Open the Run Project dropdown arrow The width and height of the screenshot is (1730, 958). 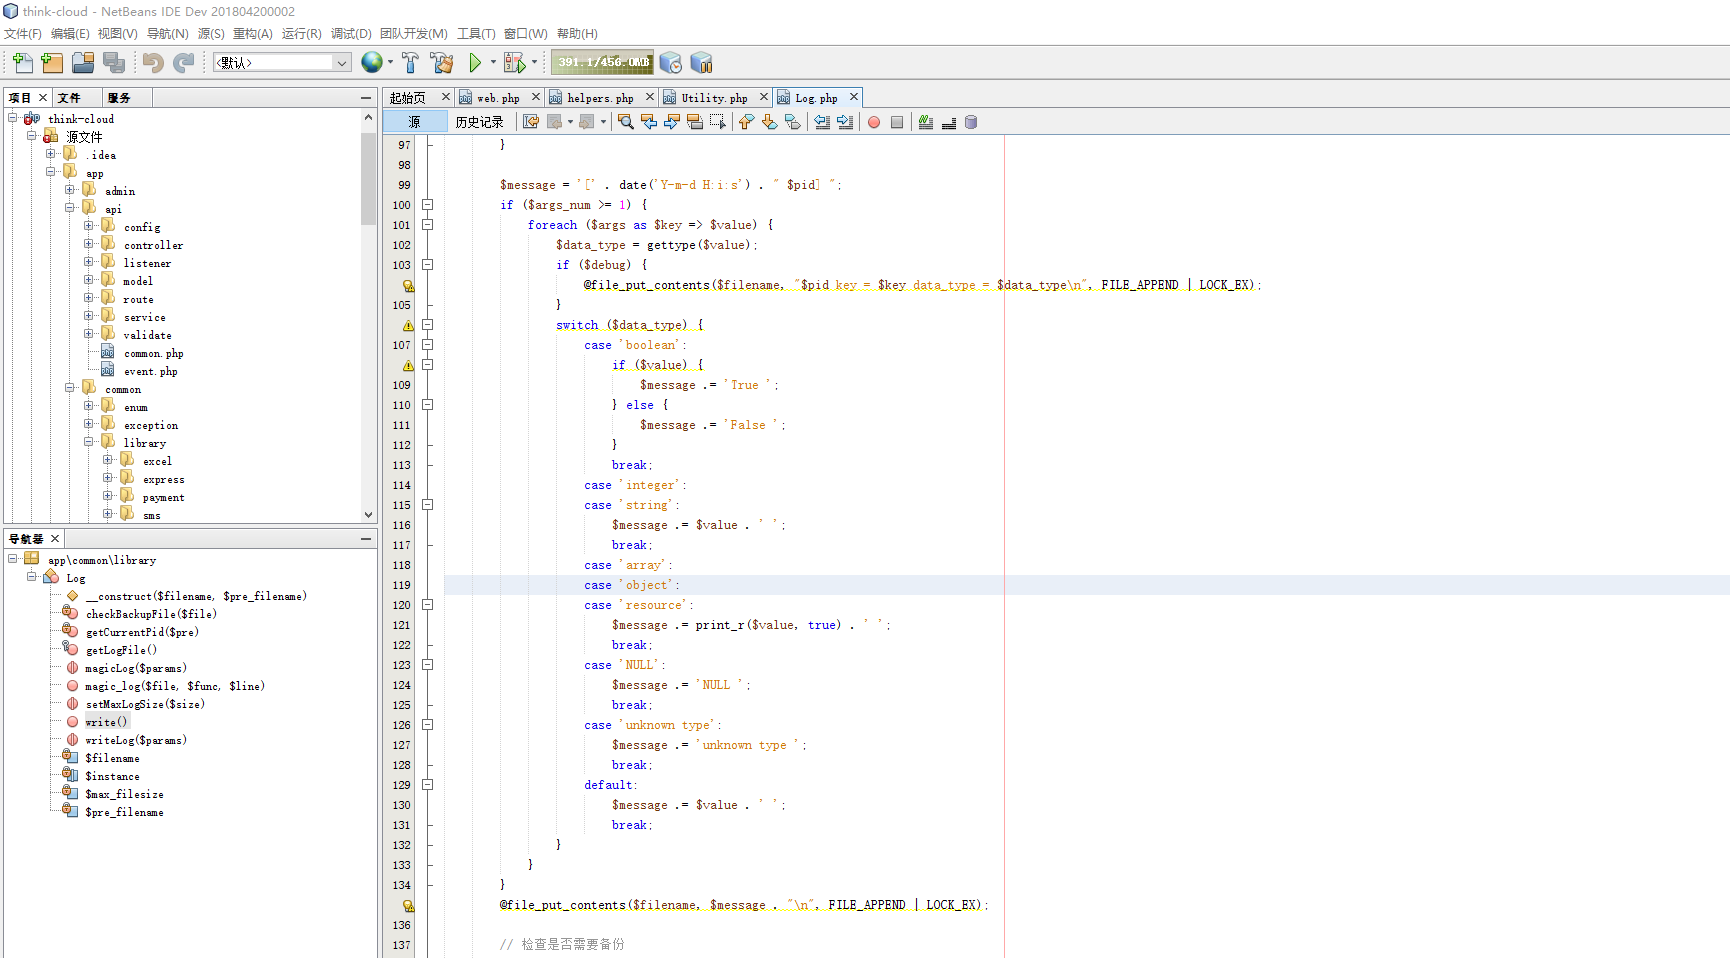(493, 63)
